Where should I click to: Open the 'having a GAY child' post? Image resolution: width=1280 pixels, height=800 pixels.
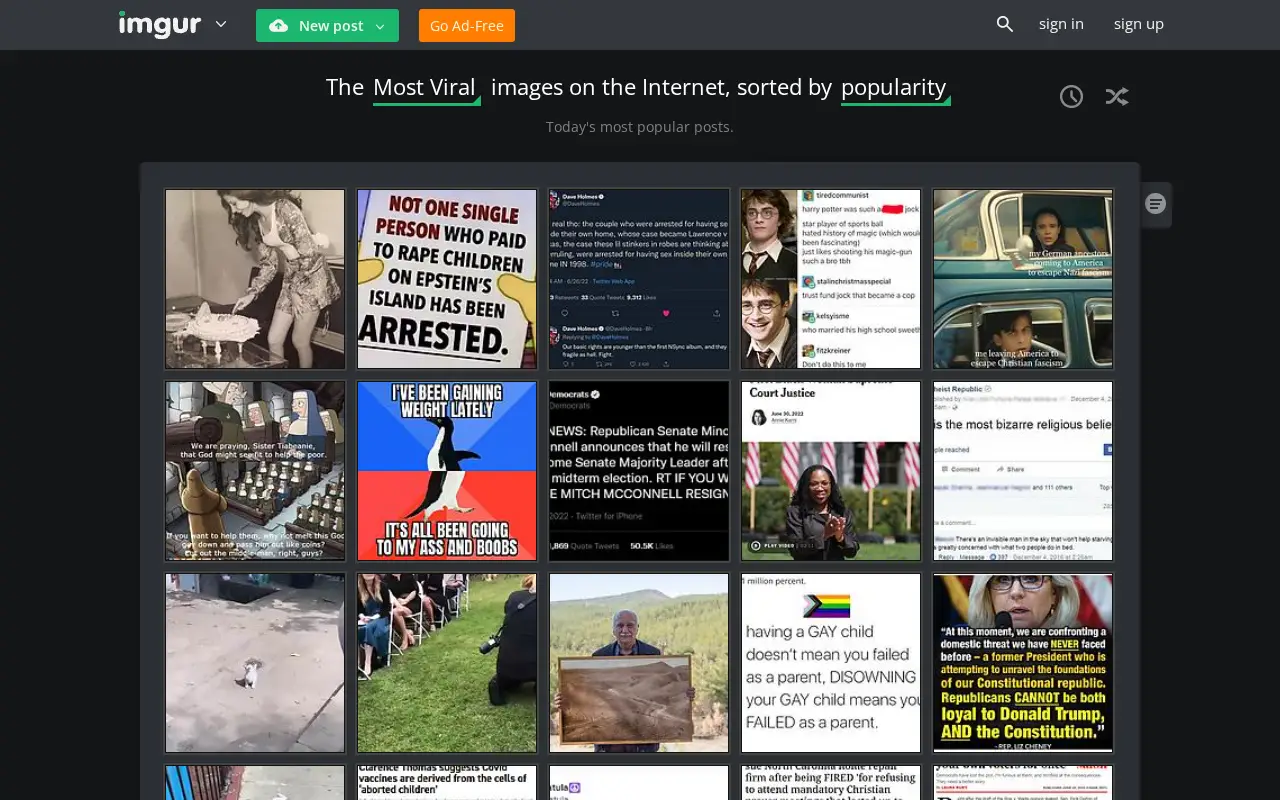click(831, 663)
